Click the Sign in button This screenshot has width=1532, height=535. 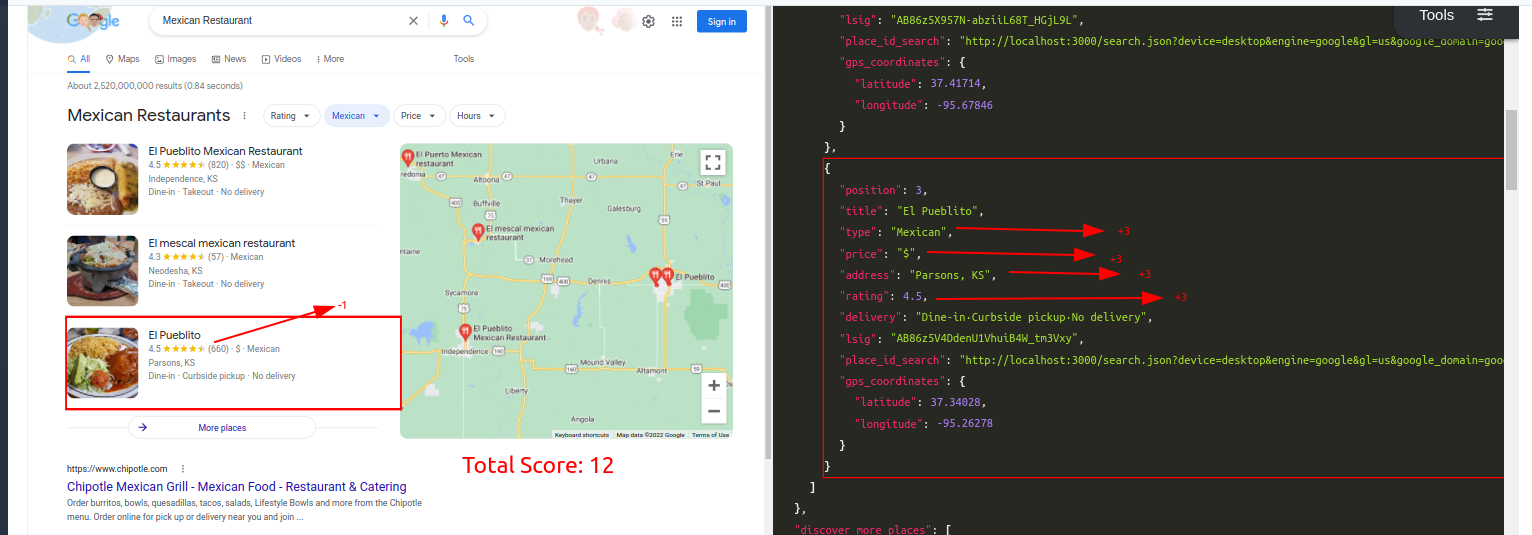pyautogui.click(x=721, y=21)
